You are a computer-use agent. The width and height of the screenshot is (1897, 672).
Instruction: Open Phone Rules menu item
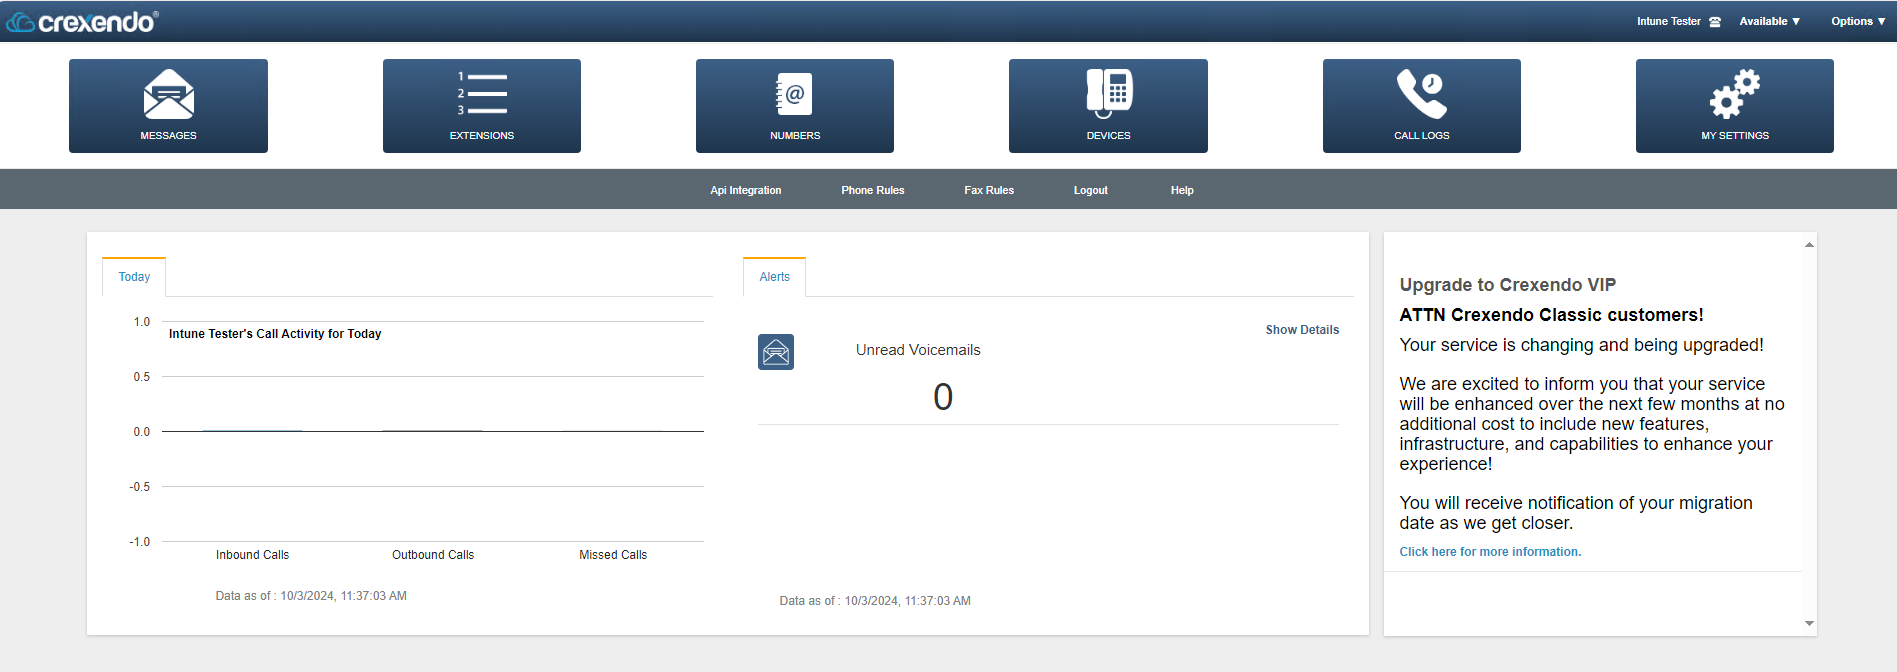873,190
